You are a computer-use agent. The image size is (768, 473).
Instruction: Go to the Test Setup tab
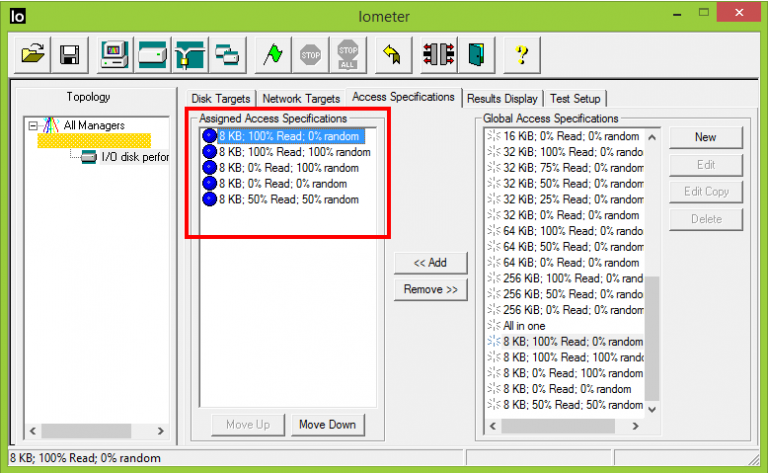[x=575, y=99]
